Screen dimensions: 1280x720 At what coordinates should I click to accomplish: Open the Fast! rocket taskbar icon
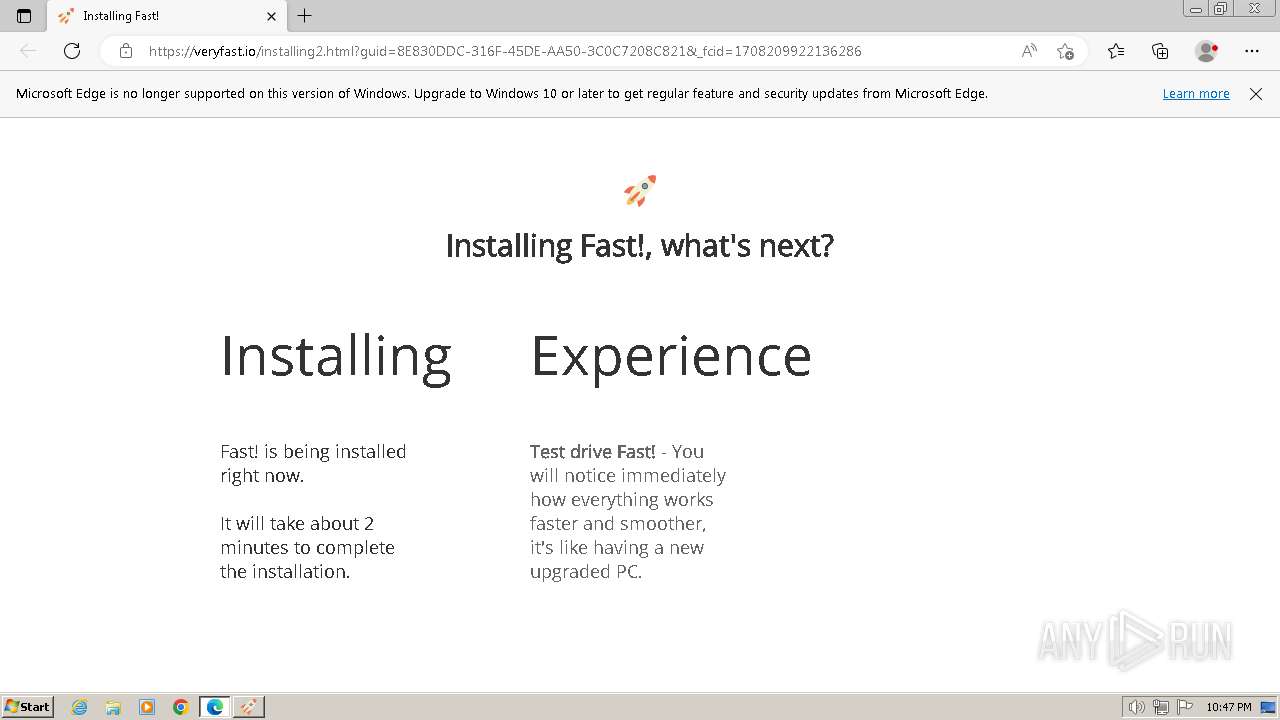coord(249,707)
